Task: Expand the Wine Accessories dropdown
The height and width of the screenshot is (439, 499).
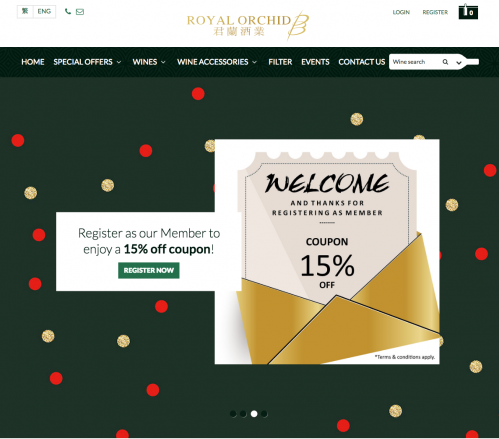Action: point(217,62)
